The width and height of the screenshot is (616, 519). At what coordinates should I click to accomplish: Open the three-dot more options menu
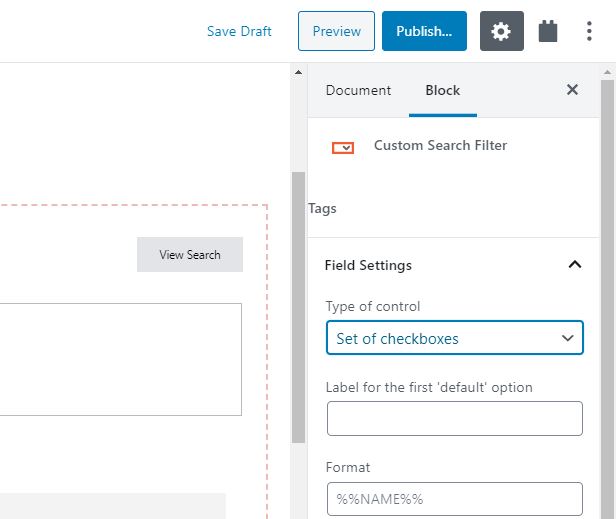click(589, 31)
